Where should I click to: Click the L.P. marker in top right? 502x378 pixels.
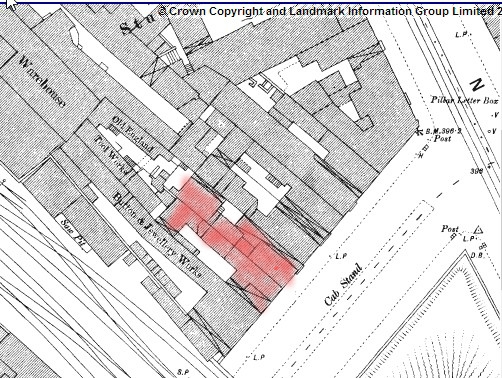coord(462,35)
